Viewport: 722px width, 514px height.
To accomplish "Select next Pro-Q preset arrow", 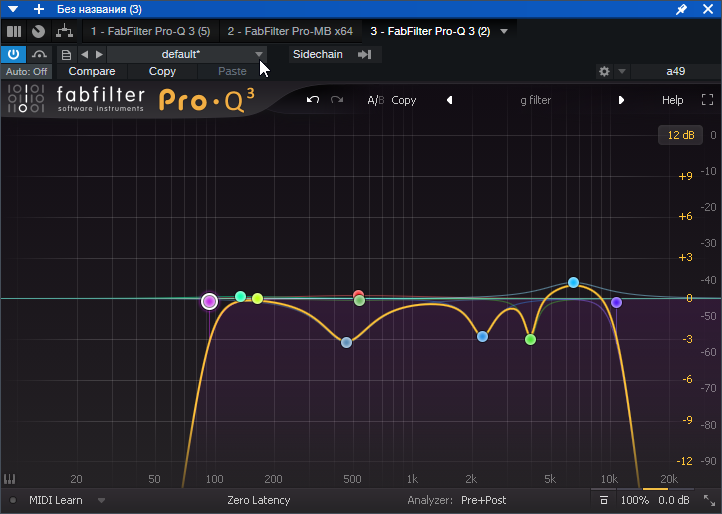I will pyautogui.click(x=621, y=100).
